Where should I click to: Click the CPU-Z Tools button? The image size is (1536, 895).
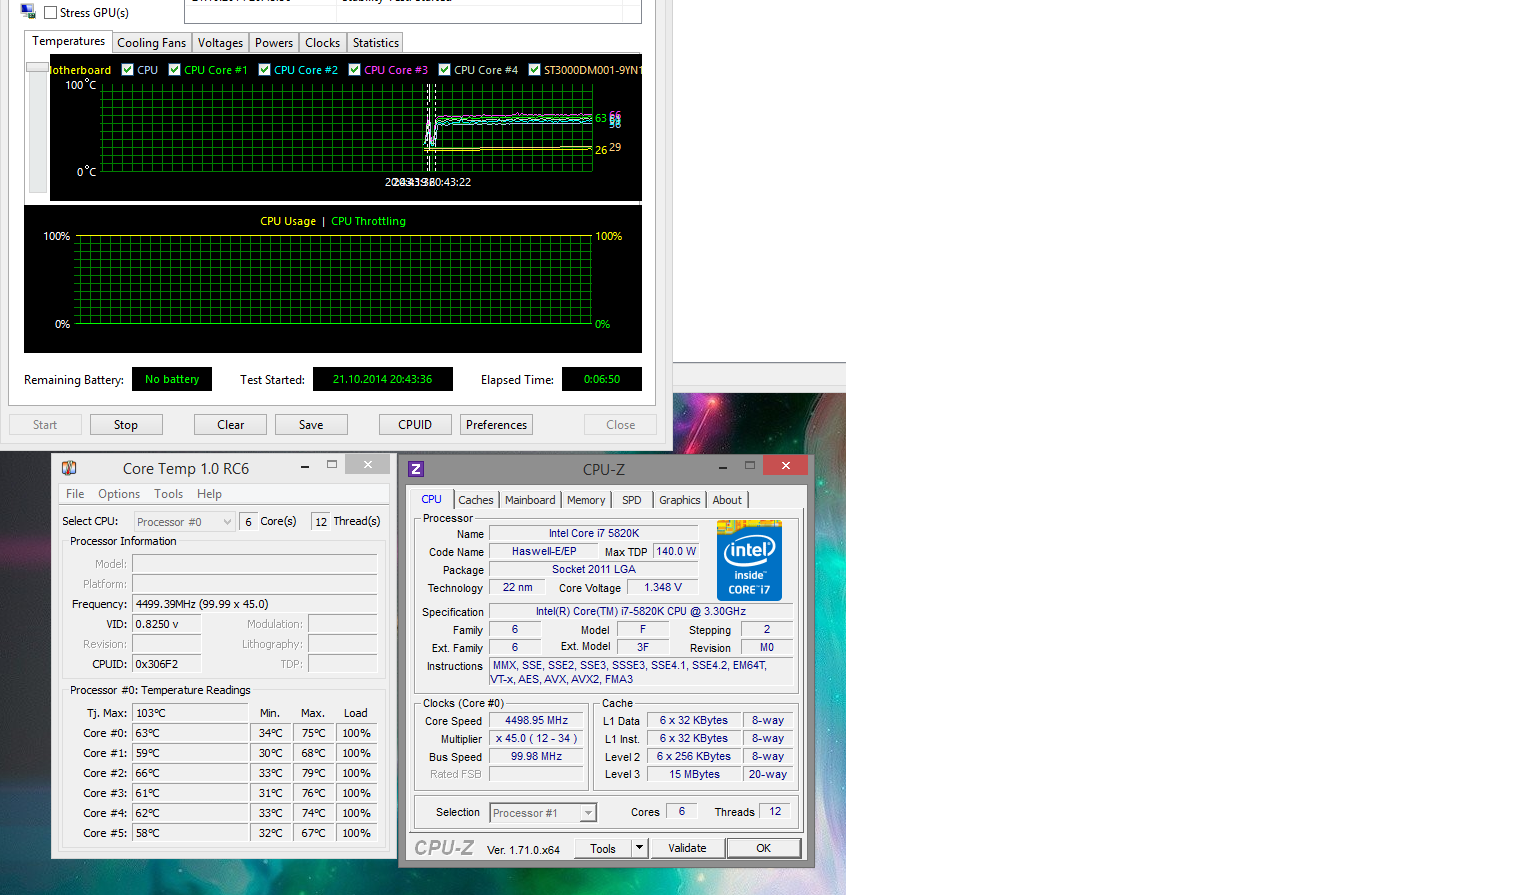click(603, 848)
